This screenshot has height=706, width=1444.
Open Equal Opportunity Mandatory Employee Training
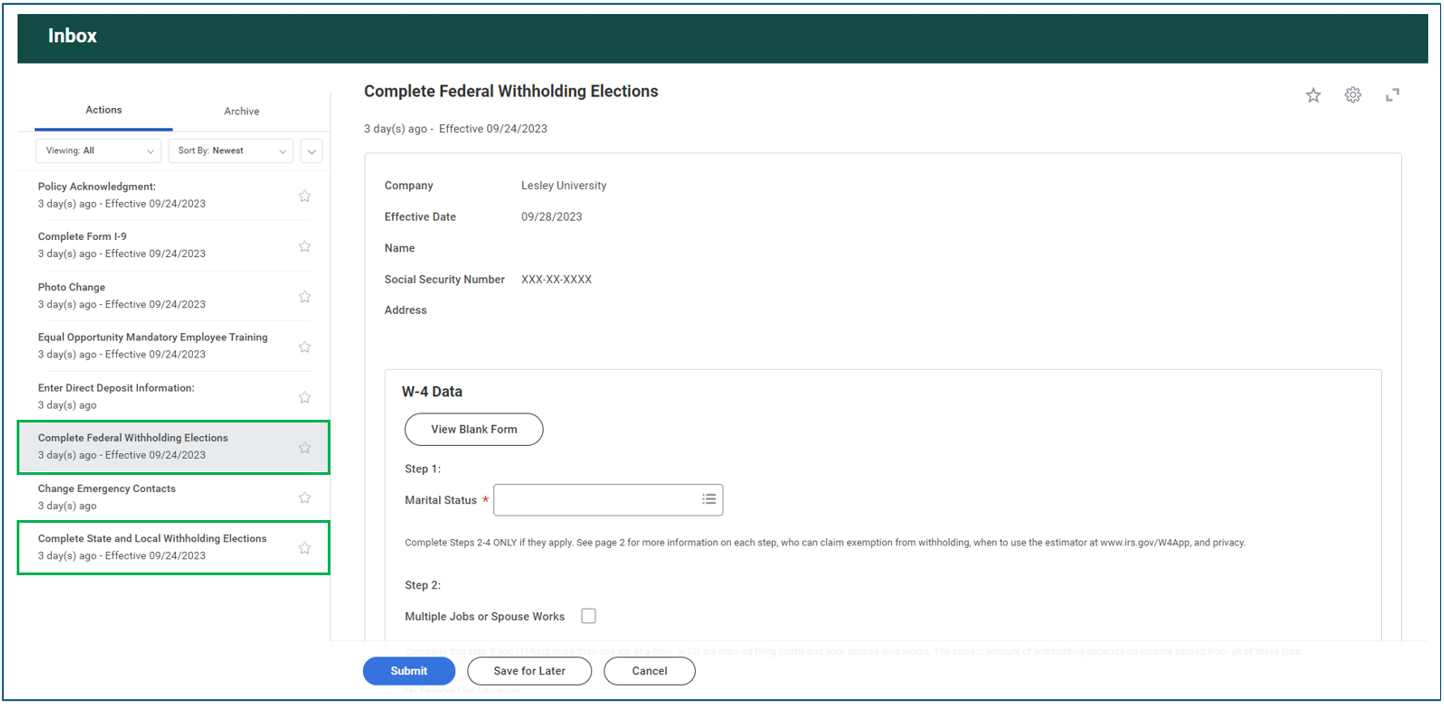click(x=173, y=346)
